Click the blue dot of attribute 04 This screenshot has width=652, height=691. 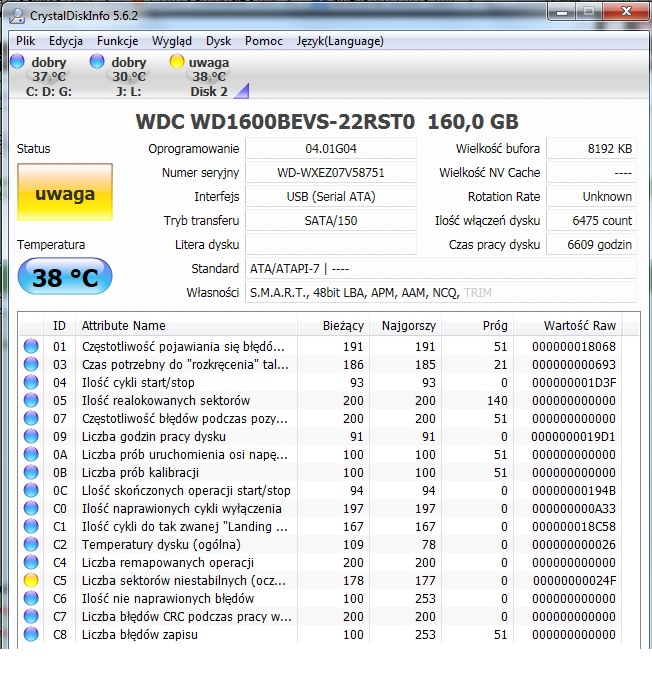point(31,382)
